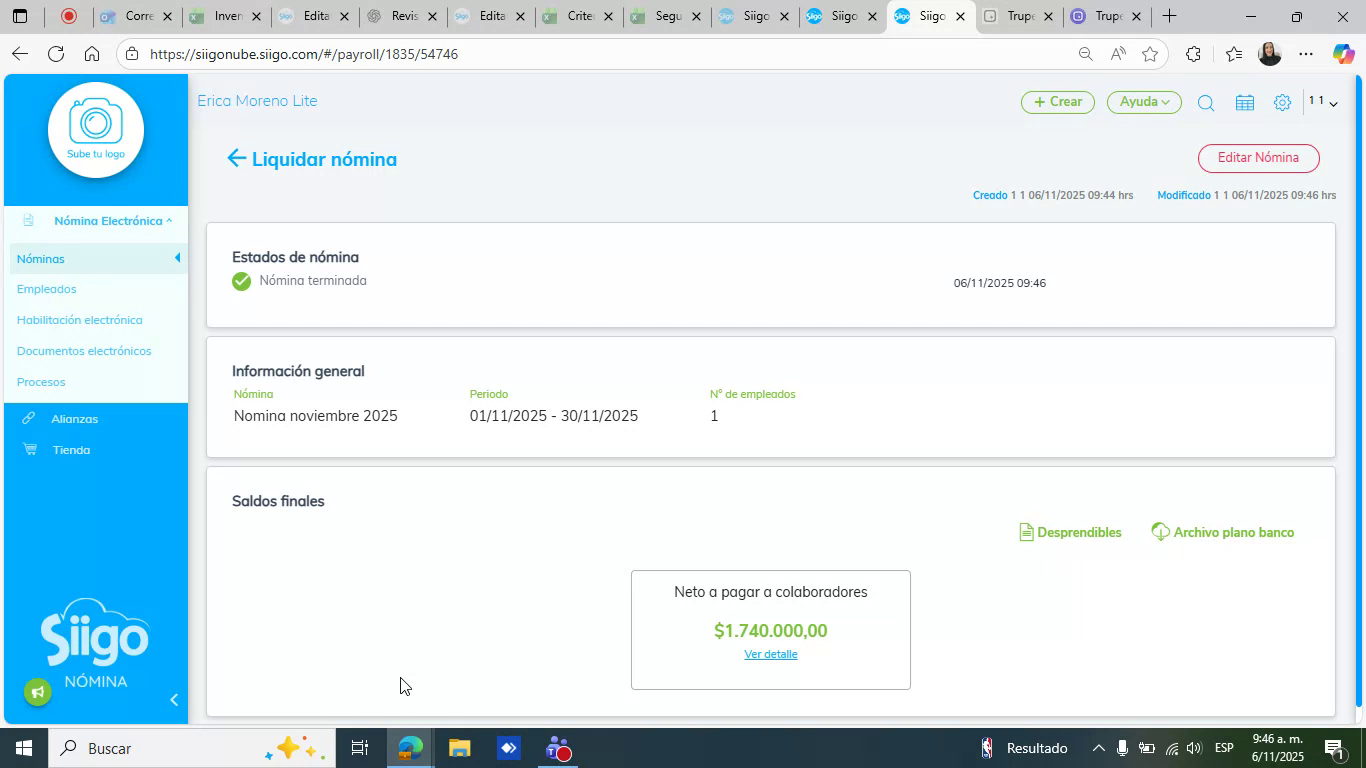The height and width of the screenshot is (768, 1366).
Task: Open the user account dropdown chevron
Action: coord(1332,103)
